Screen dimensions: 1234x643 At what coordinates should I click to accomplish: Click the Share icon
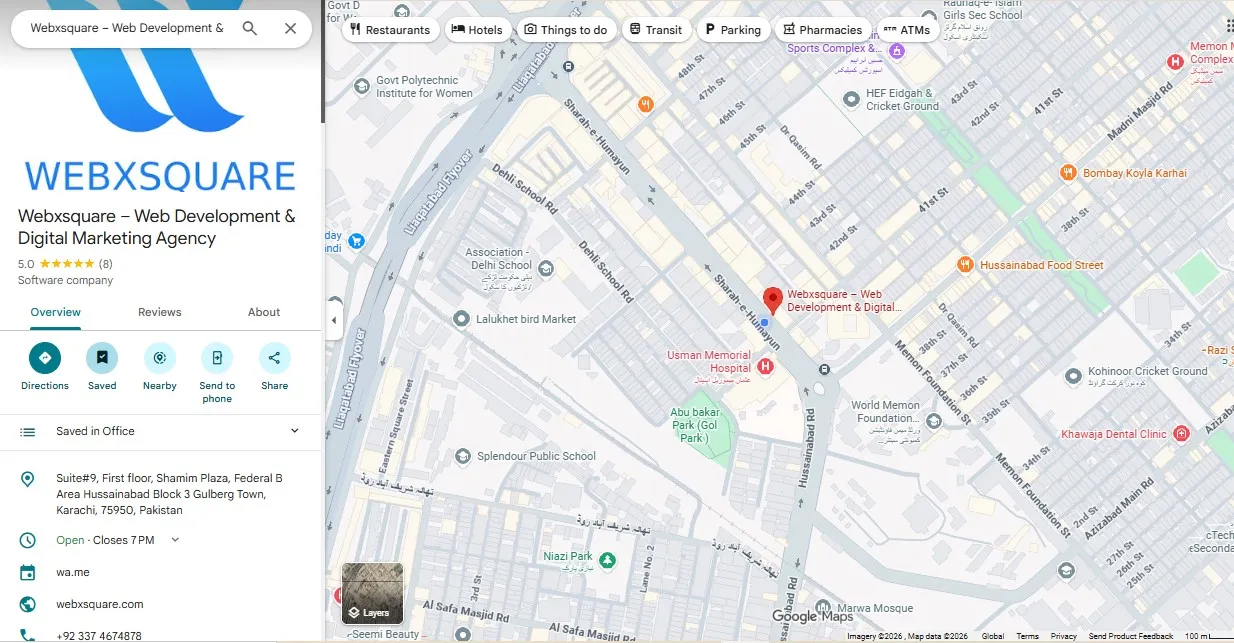point(274,358)
